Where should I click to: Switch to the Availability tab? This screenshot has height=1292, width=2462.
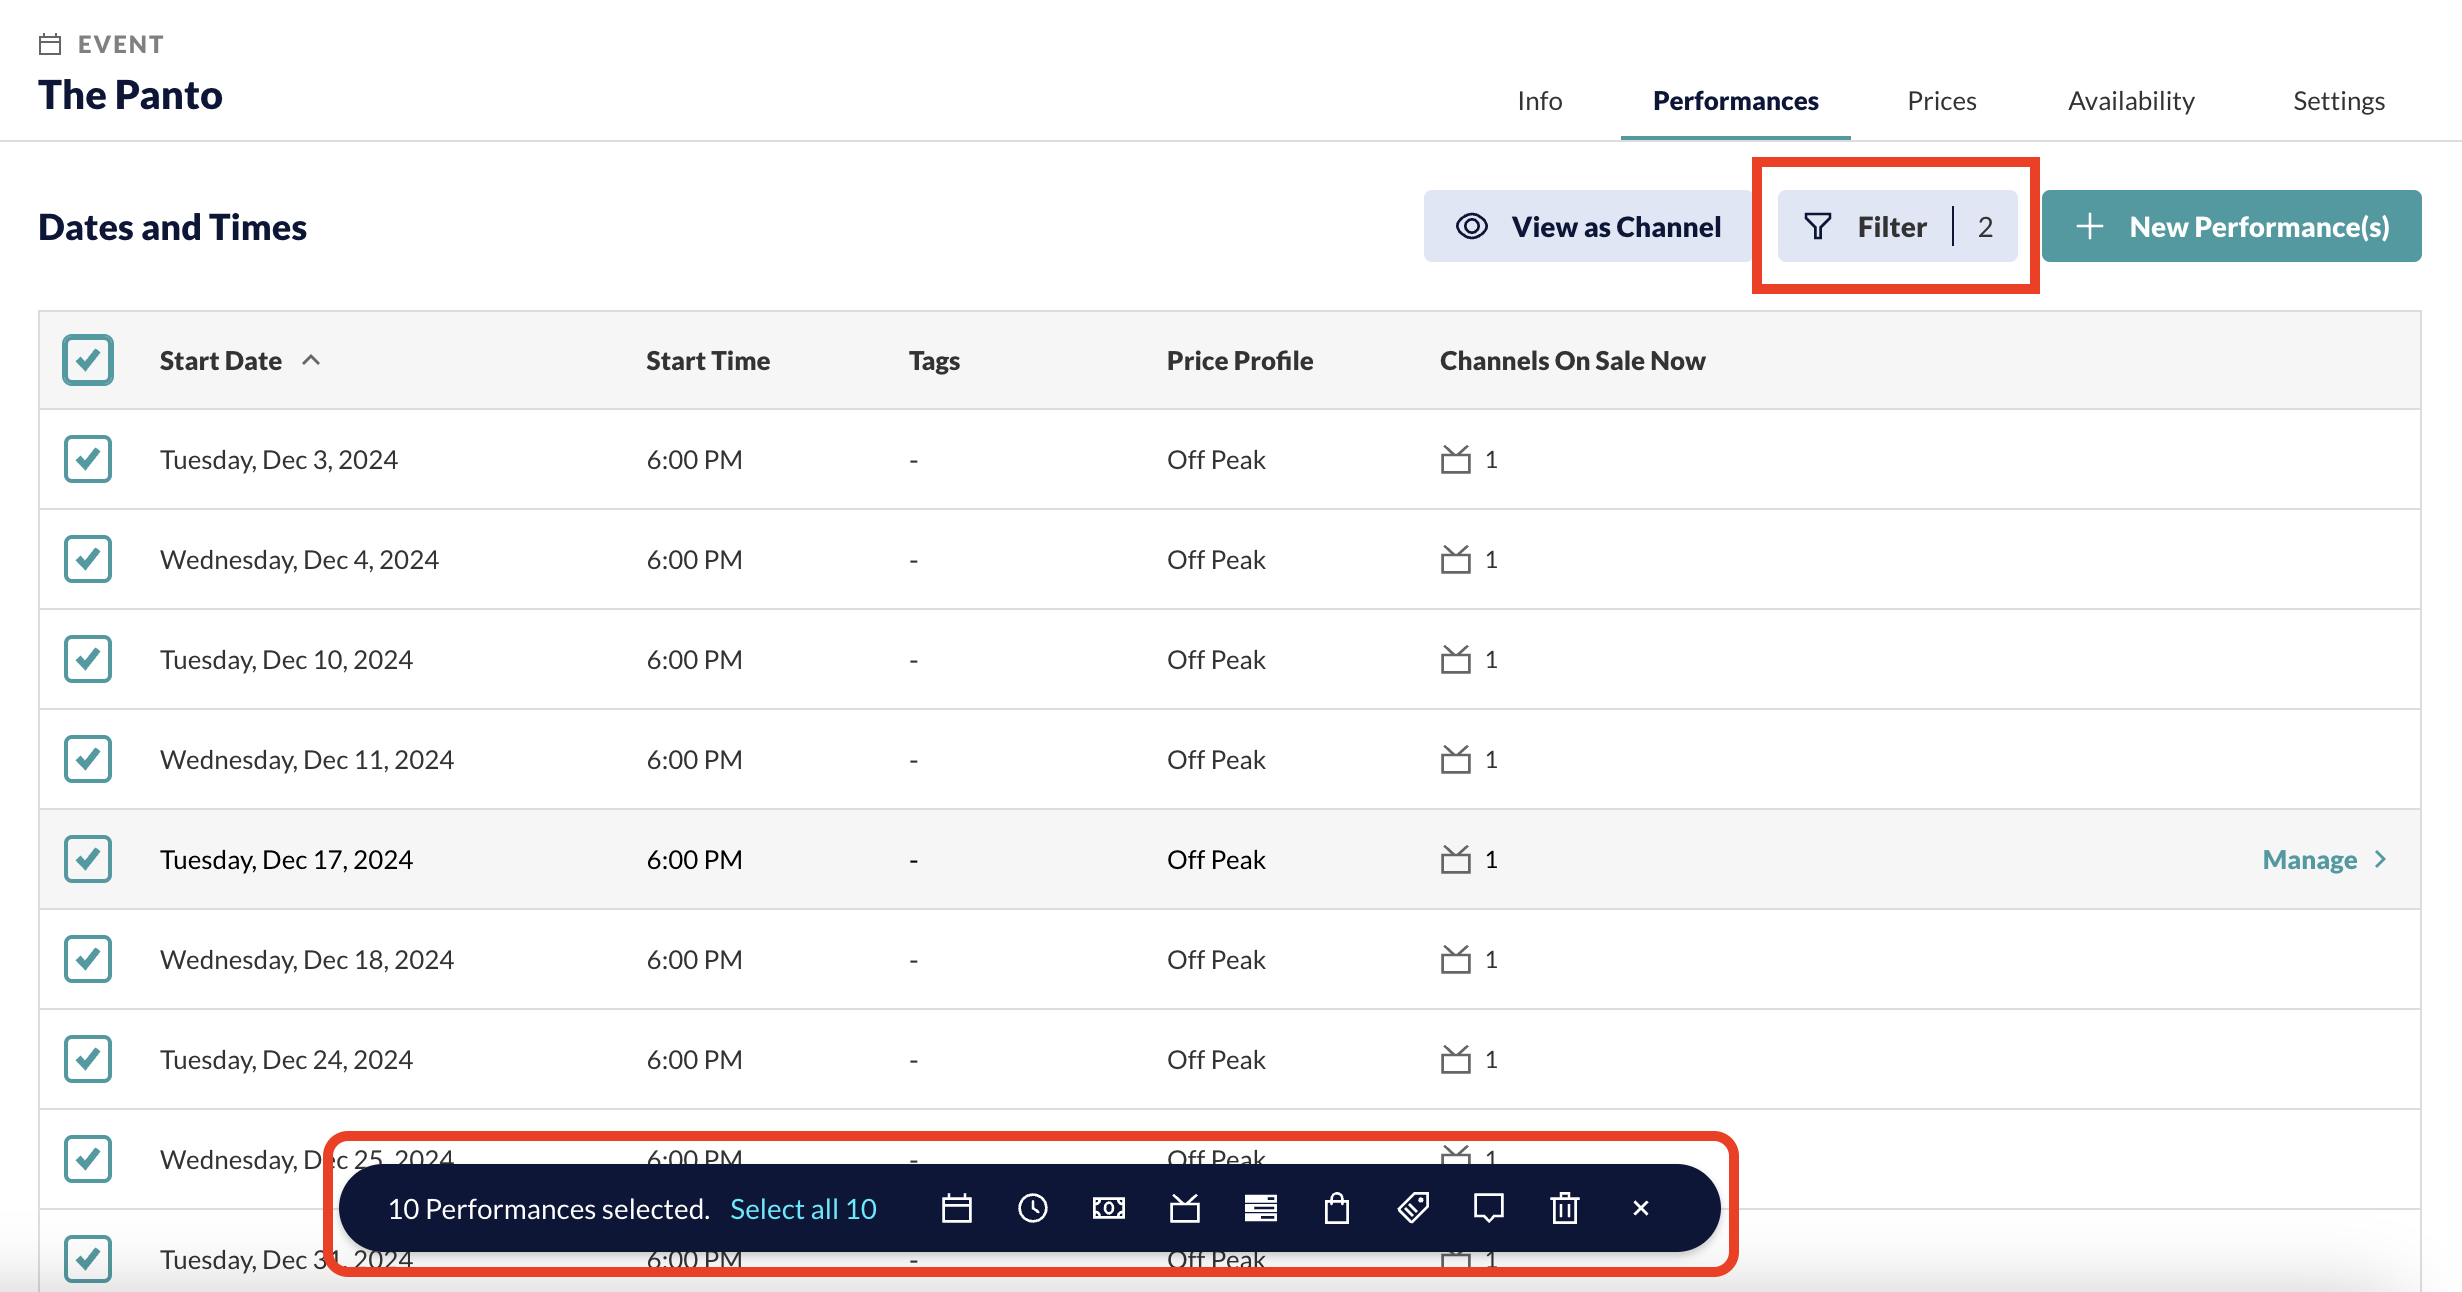(x=2131, y=101)
